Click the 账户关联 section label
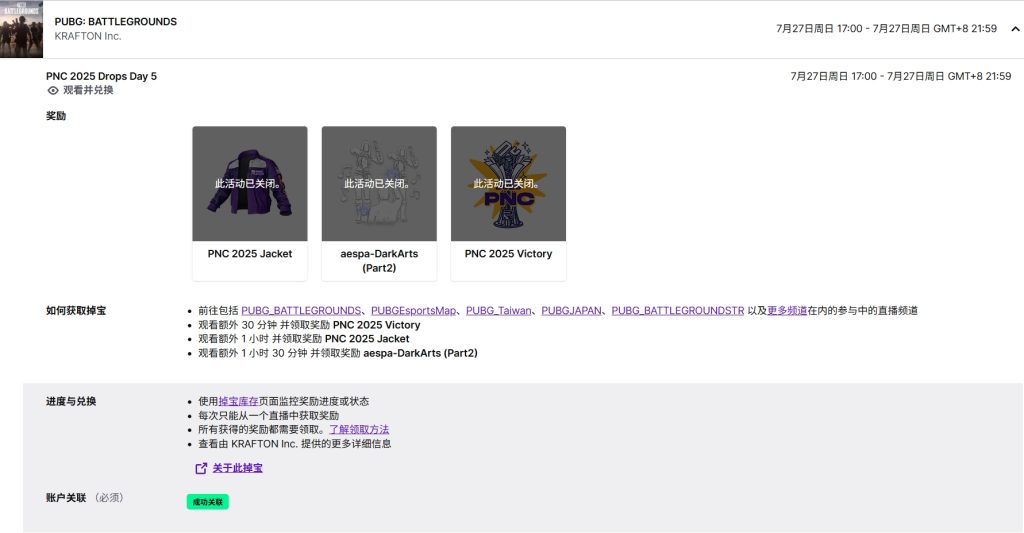Viewport: 1024px width, 533px height. (66, 498)
